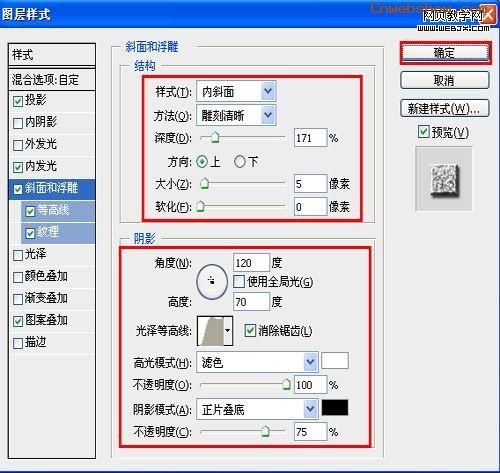Uncheck the 预览 checkbox
The height and width of the screenshot is (473, 500).
click(x=424, y=132)
